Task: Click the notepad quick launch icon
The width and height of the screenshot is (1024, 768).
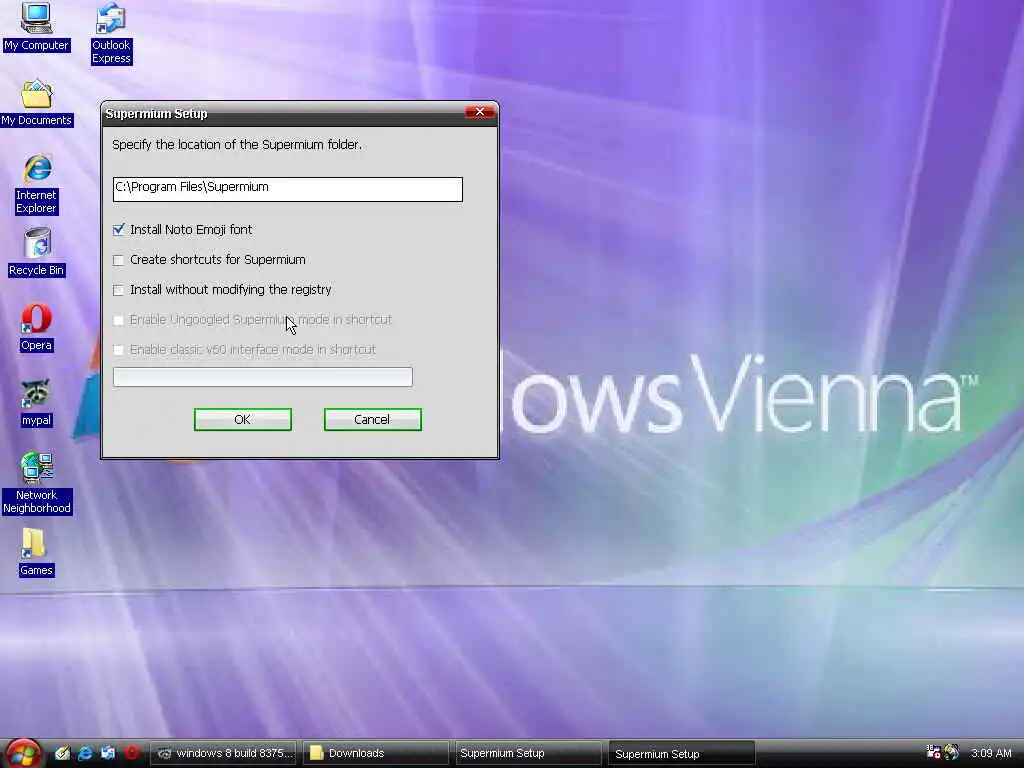Action: [x=62, y=753]
